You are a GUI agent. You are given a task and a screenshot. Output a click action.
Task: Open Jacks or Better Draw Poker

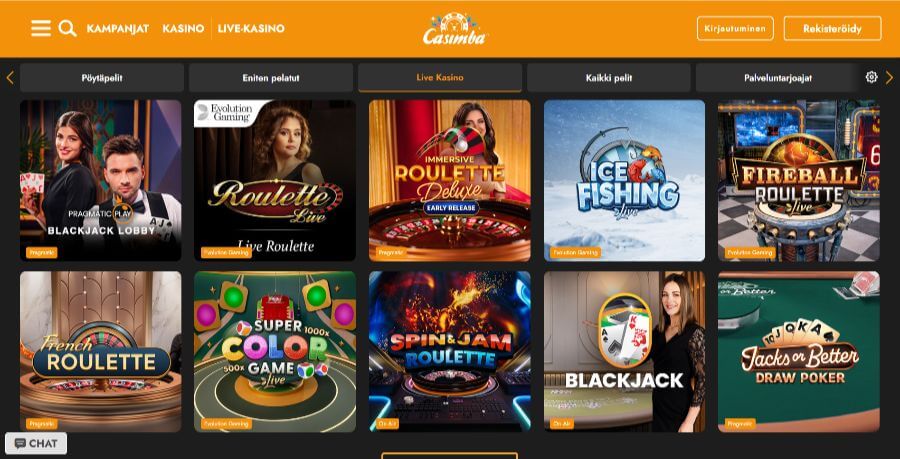pos(798,352)
